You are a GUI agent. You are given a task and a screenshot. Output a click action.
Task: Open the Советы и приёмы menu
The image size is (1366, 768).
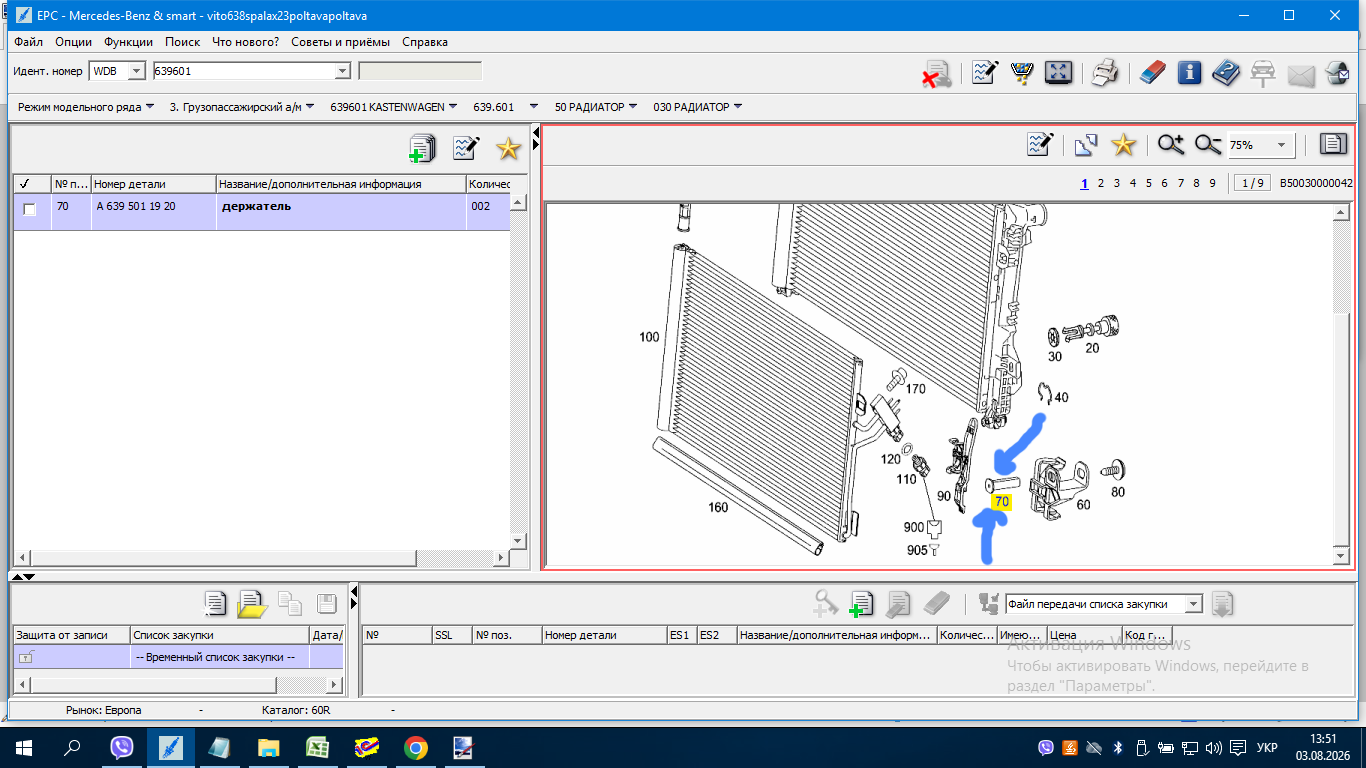coord(341,42)
